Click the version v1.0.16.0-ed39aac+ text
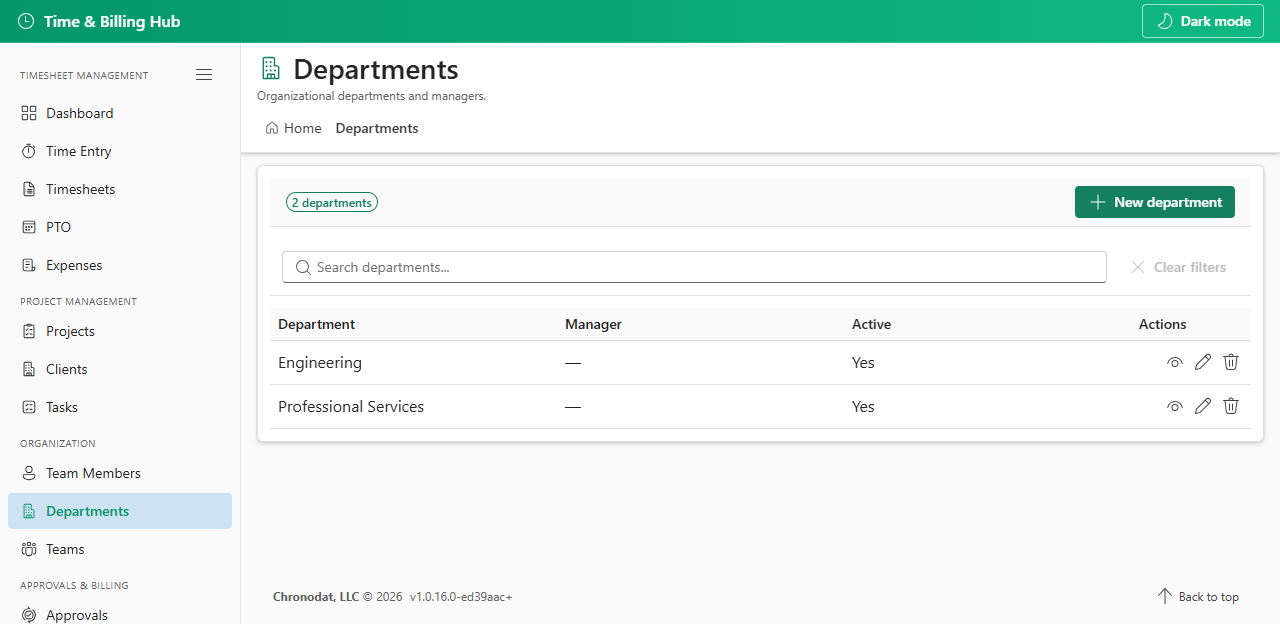 [x=461, y=597]
